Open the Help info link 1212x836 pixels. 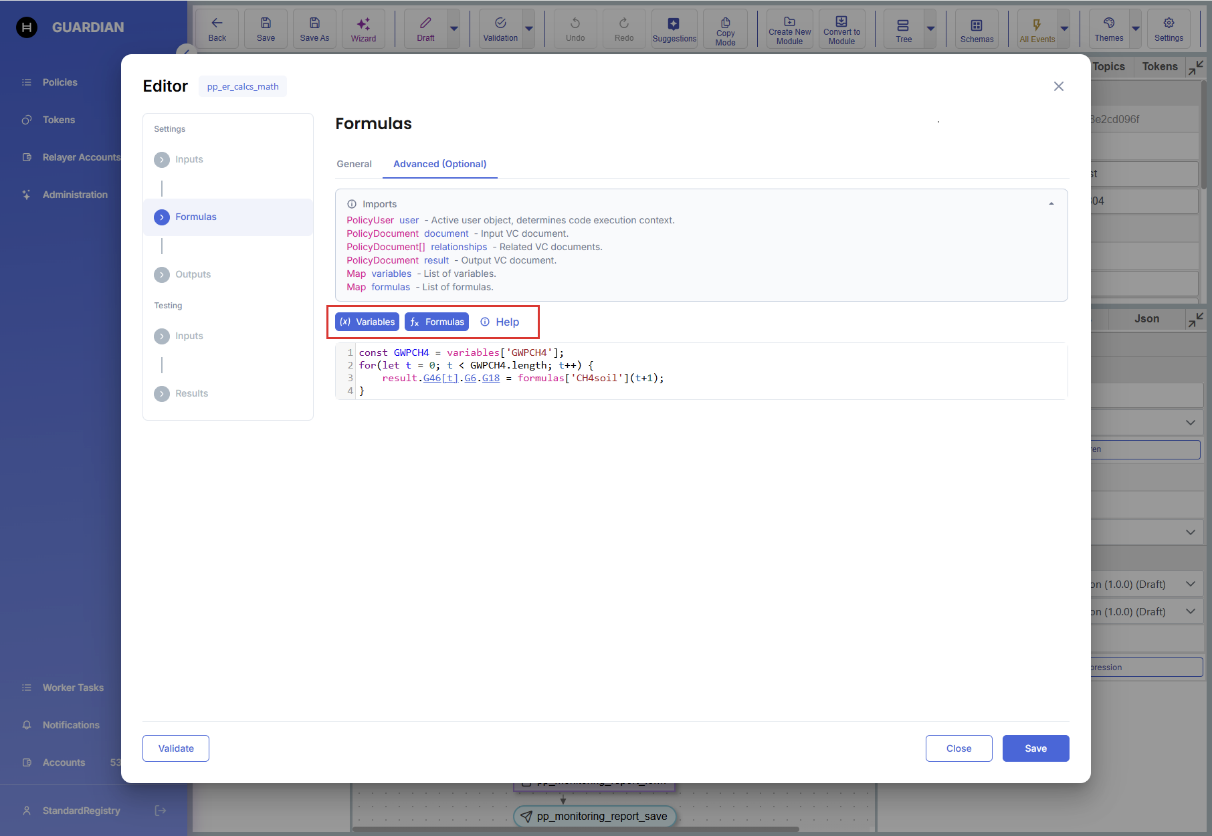coord(500,322)
